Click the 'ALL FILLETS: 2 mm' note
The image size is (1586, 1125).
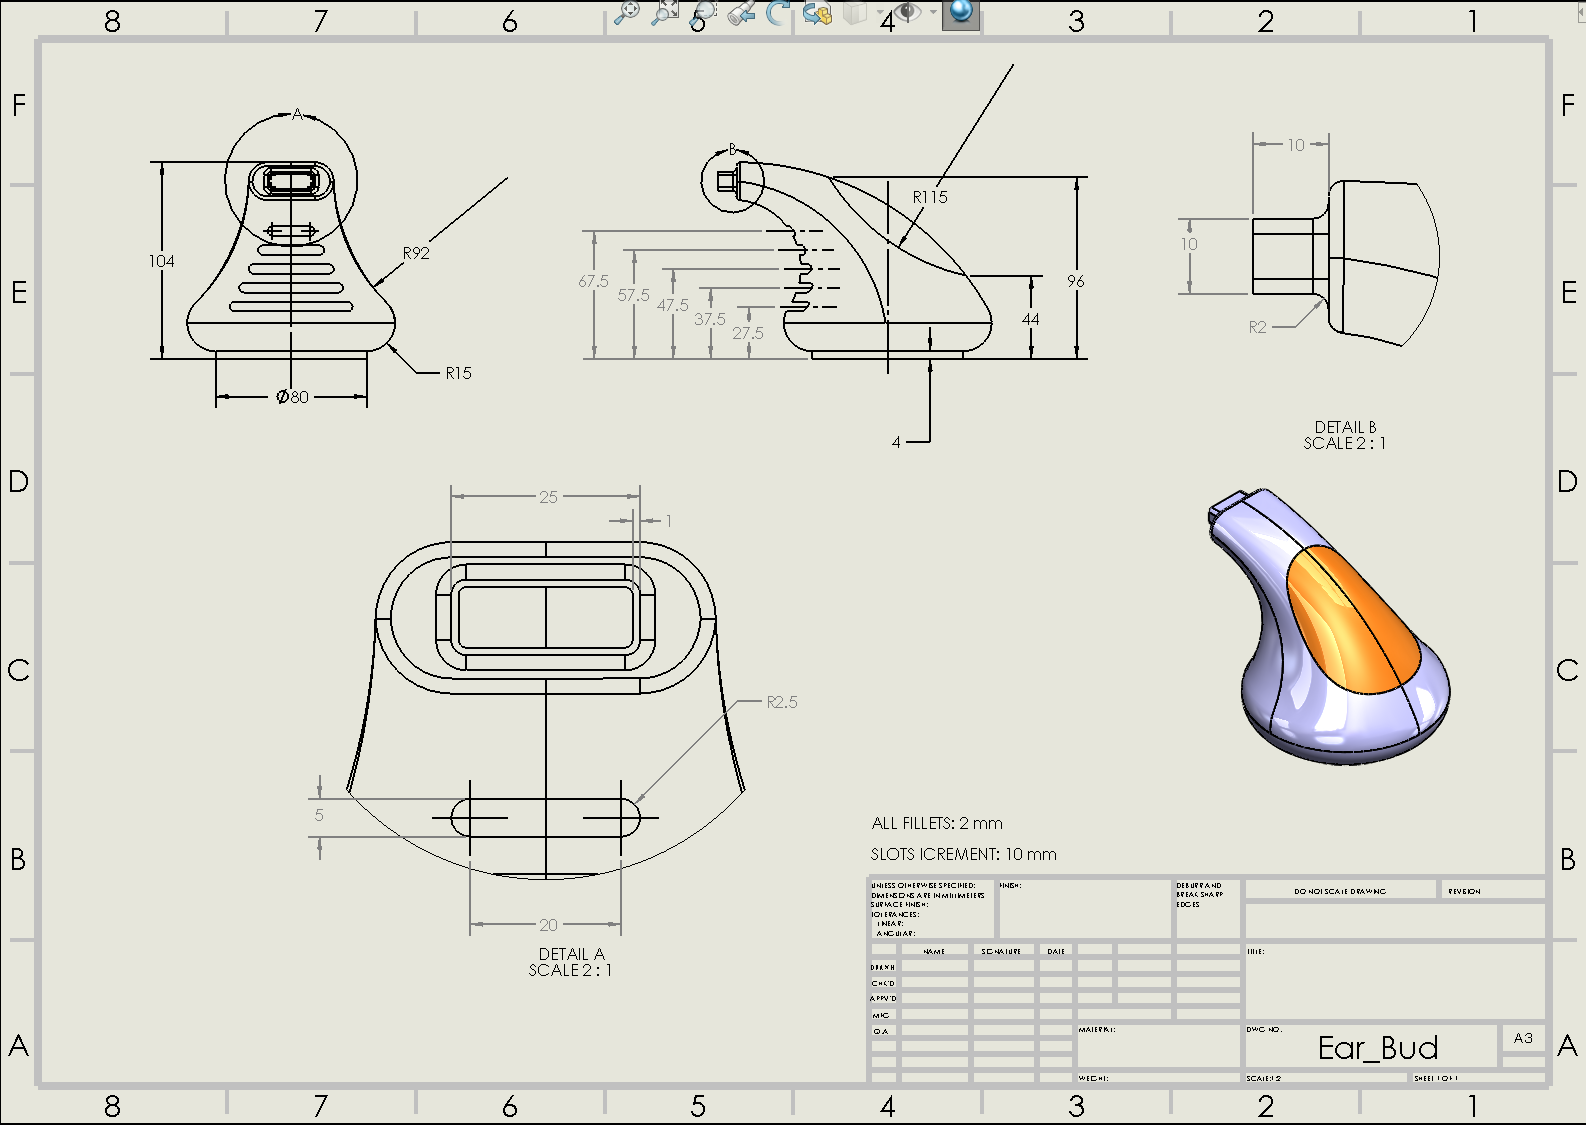[937, 823]
